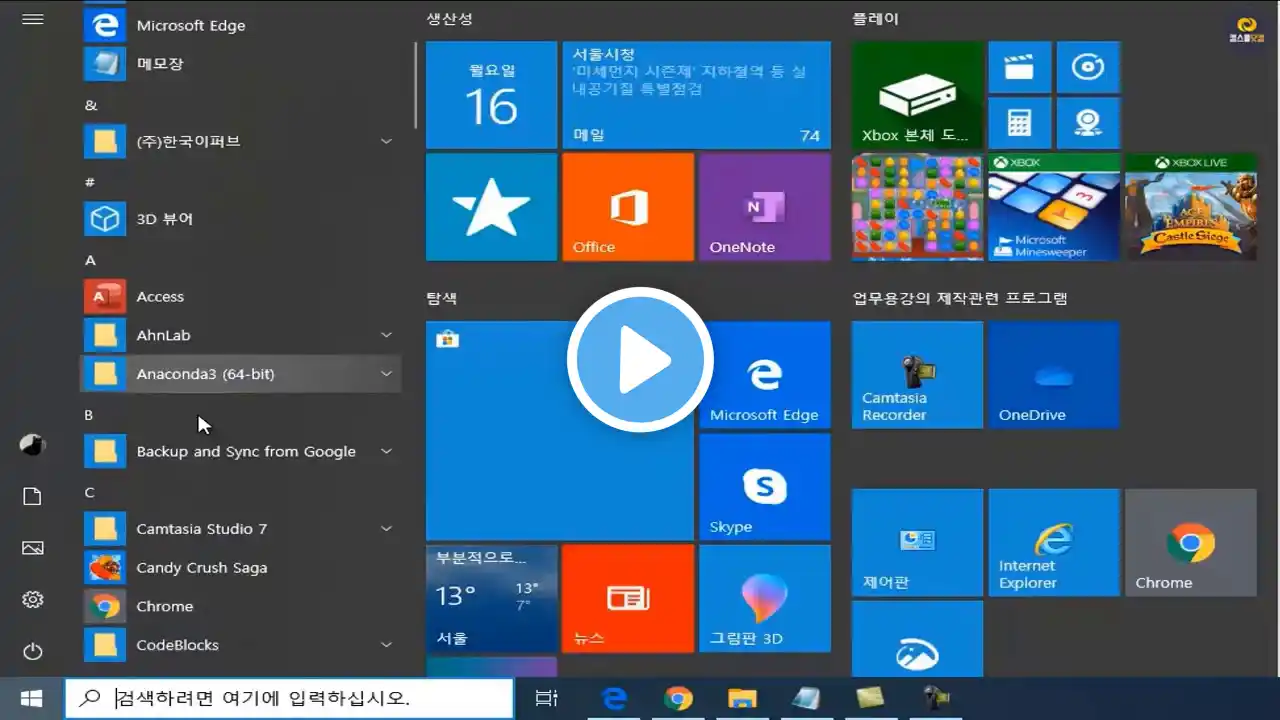The height and width of the screenshot is (720, 1280).
Task: Open the Internet Explorer tile
Action: 1054,543
